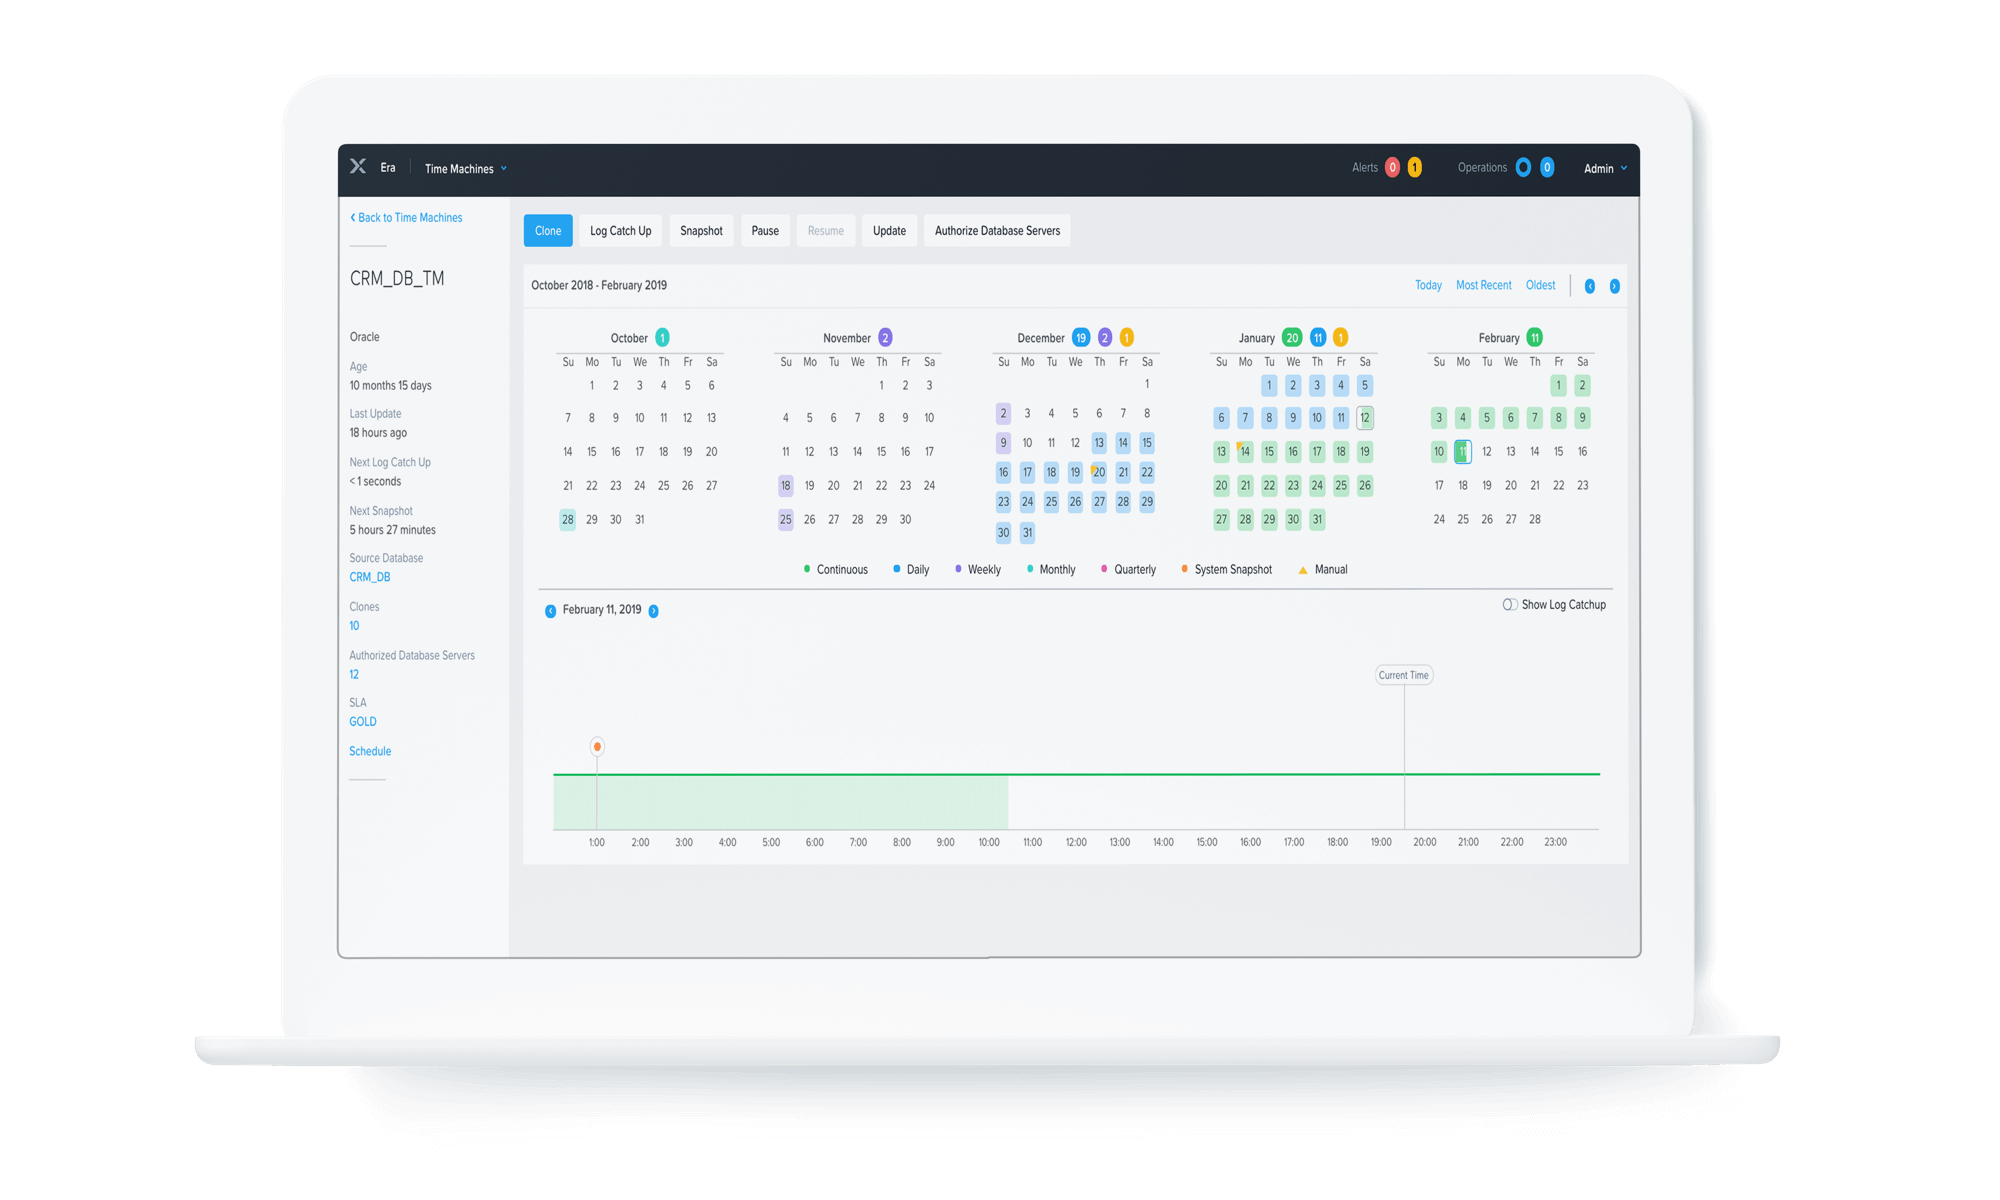Go to next day after February 11, 2019

654,611
